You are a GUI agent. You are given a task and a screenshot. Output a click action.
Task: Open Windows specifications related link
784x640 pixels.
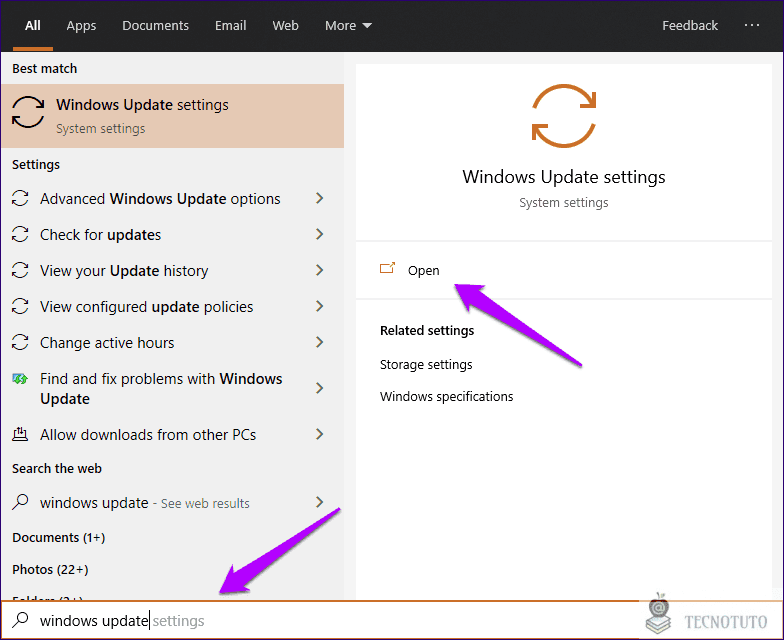446,396
